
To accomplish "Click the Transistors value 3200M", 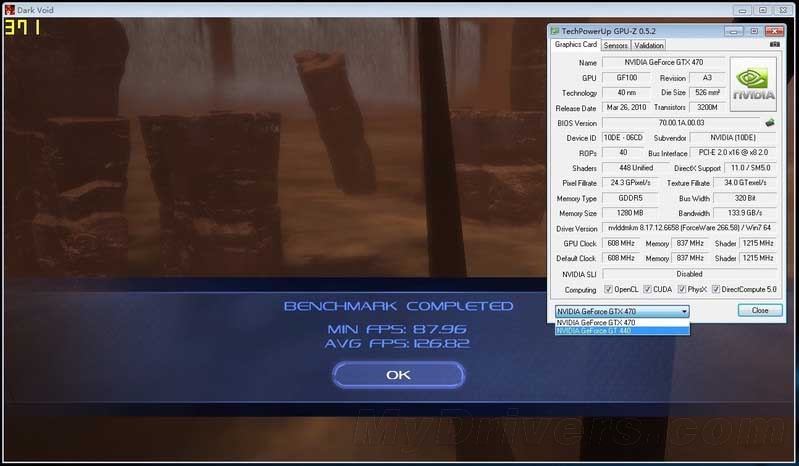I will tap(707, 107).
